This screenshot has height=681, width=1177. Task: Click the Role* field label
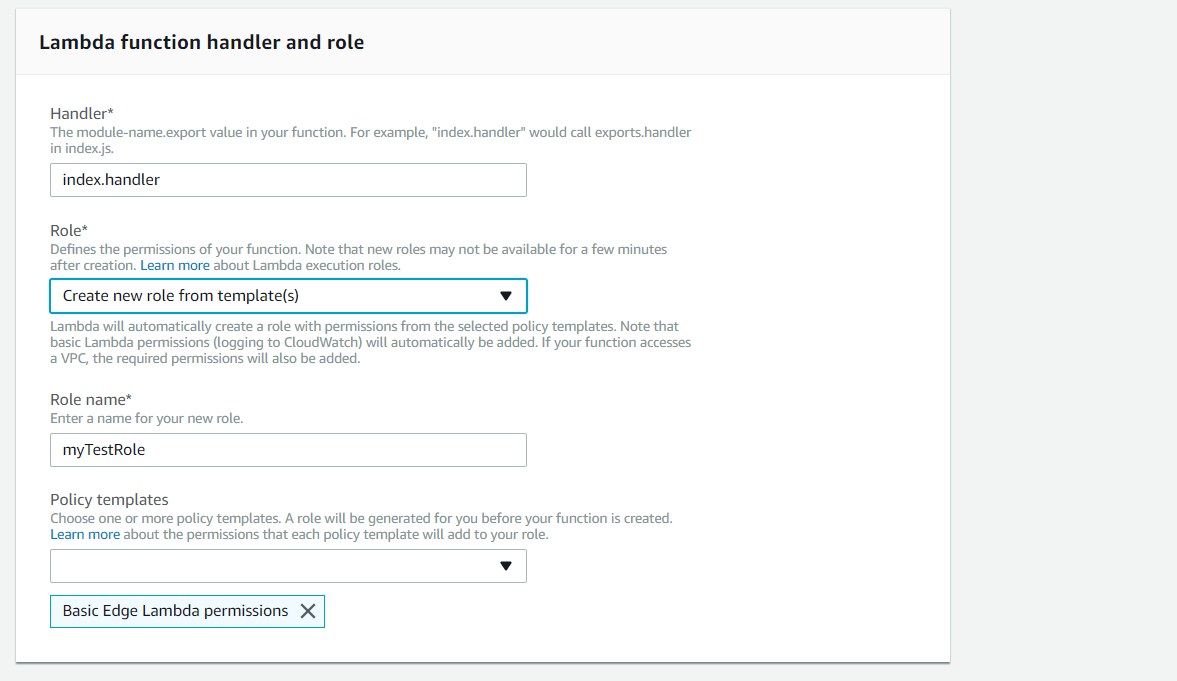click(69, 231)
